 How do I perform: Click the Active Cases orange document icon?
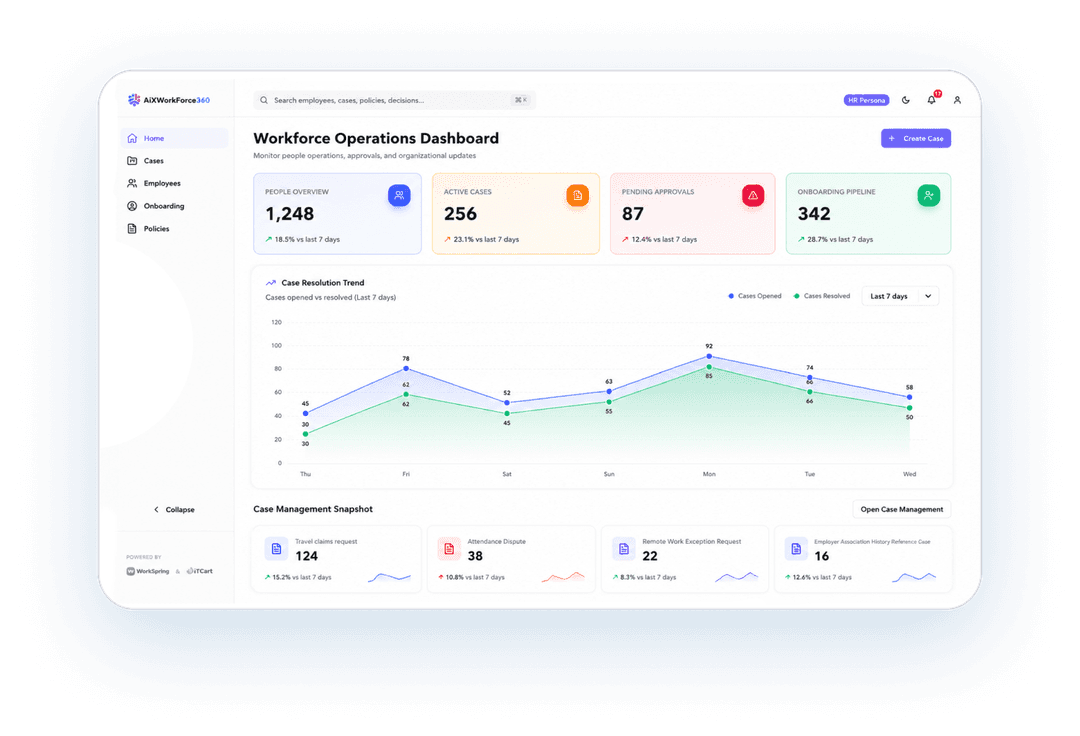pyautogui.click(x=577, y=196)
